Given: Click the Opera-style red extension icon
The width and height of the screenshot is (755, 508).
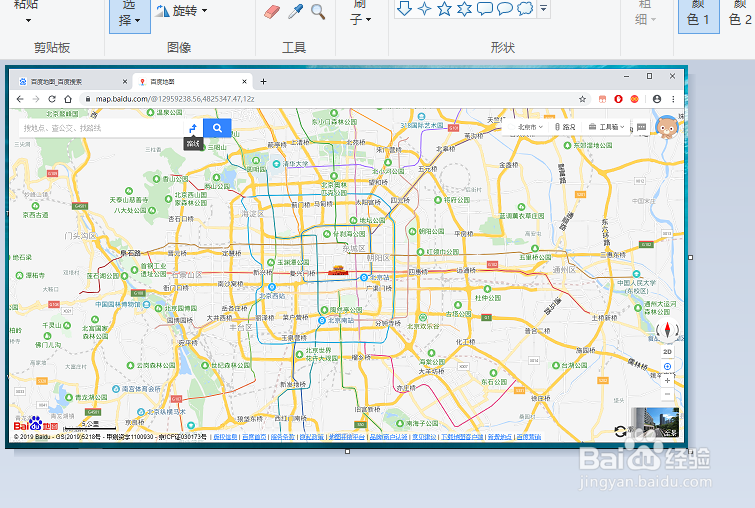Looking at the screenshot, I should tap(618, 99).
